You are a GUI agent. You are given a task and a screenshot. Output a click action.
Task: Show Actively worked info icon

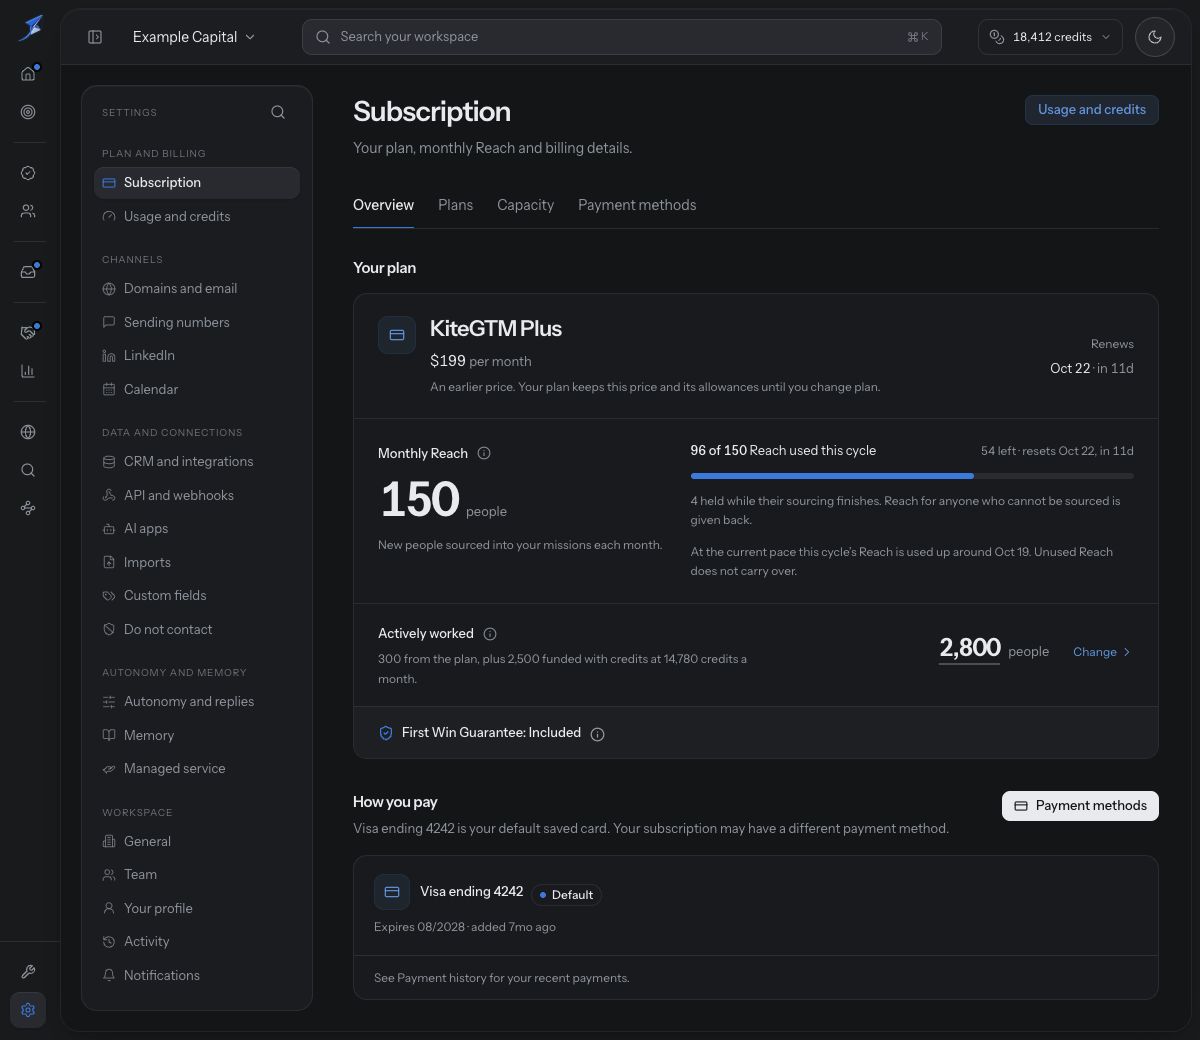[490, 634]
